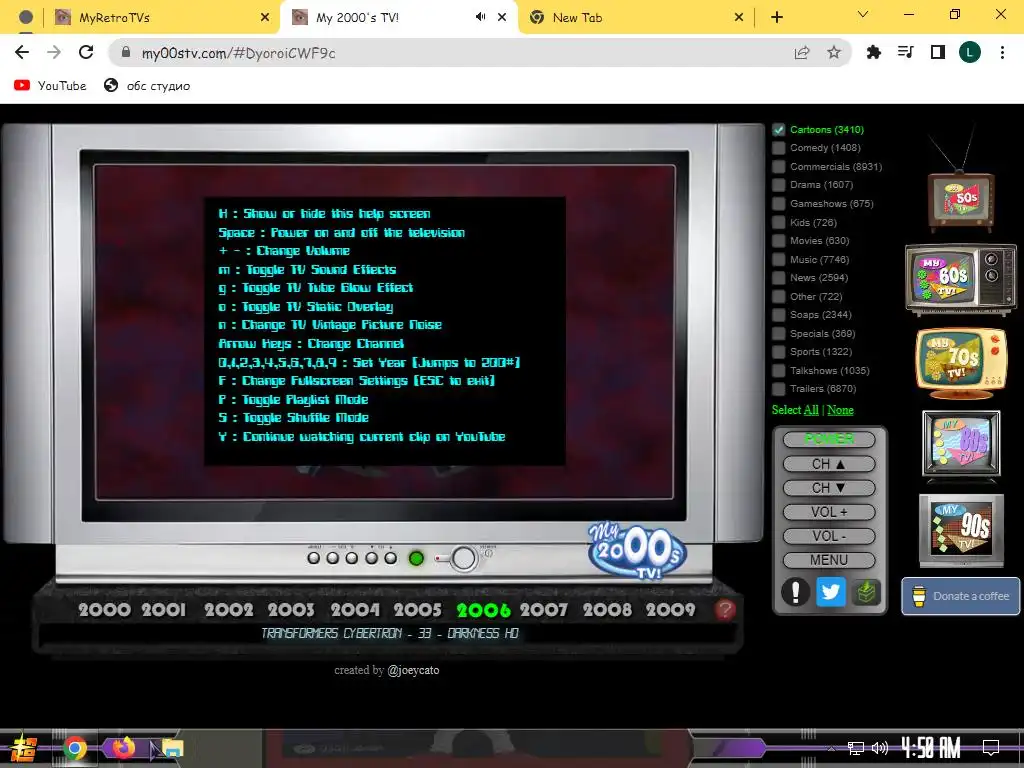Click the Twitter share icon
Image resolution: width=1024 pixels, height=768 pixels.
pos(830,592)
